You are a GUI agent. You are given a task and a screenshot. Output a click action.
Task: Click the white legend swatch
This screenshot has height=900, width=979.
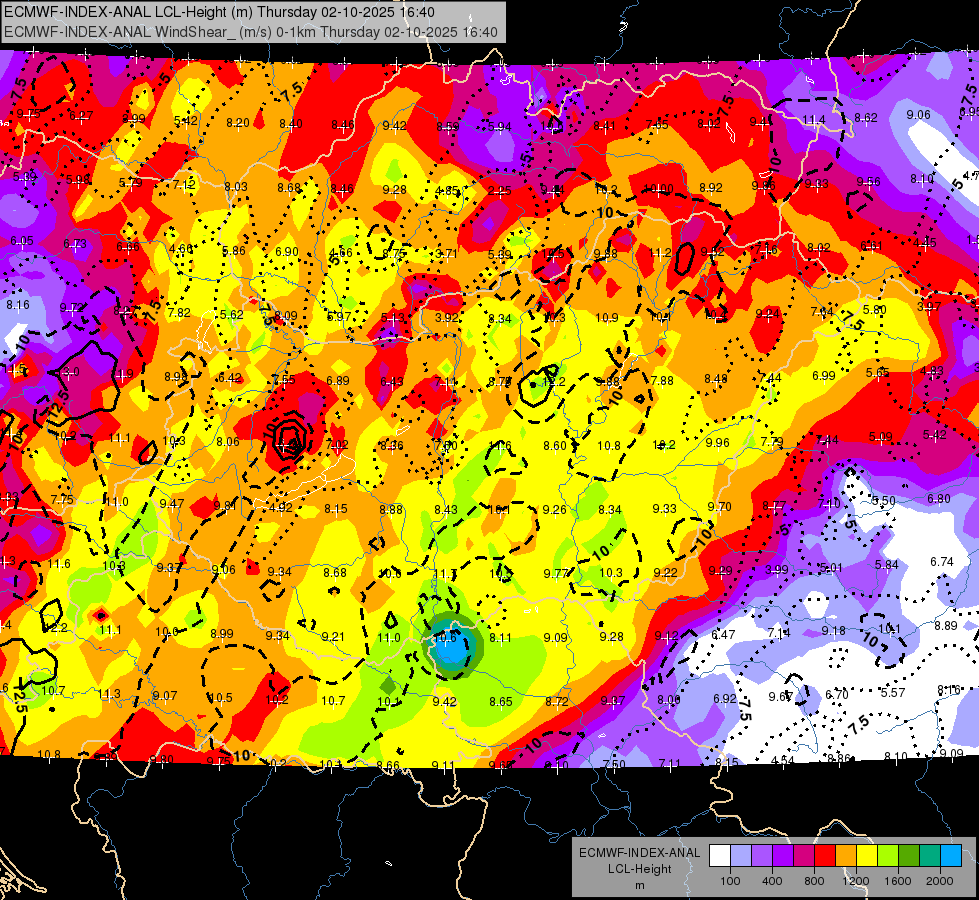[720, 856]
